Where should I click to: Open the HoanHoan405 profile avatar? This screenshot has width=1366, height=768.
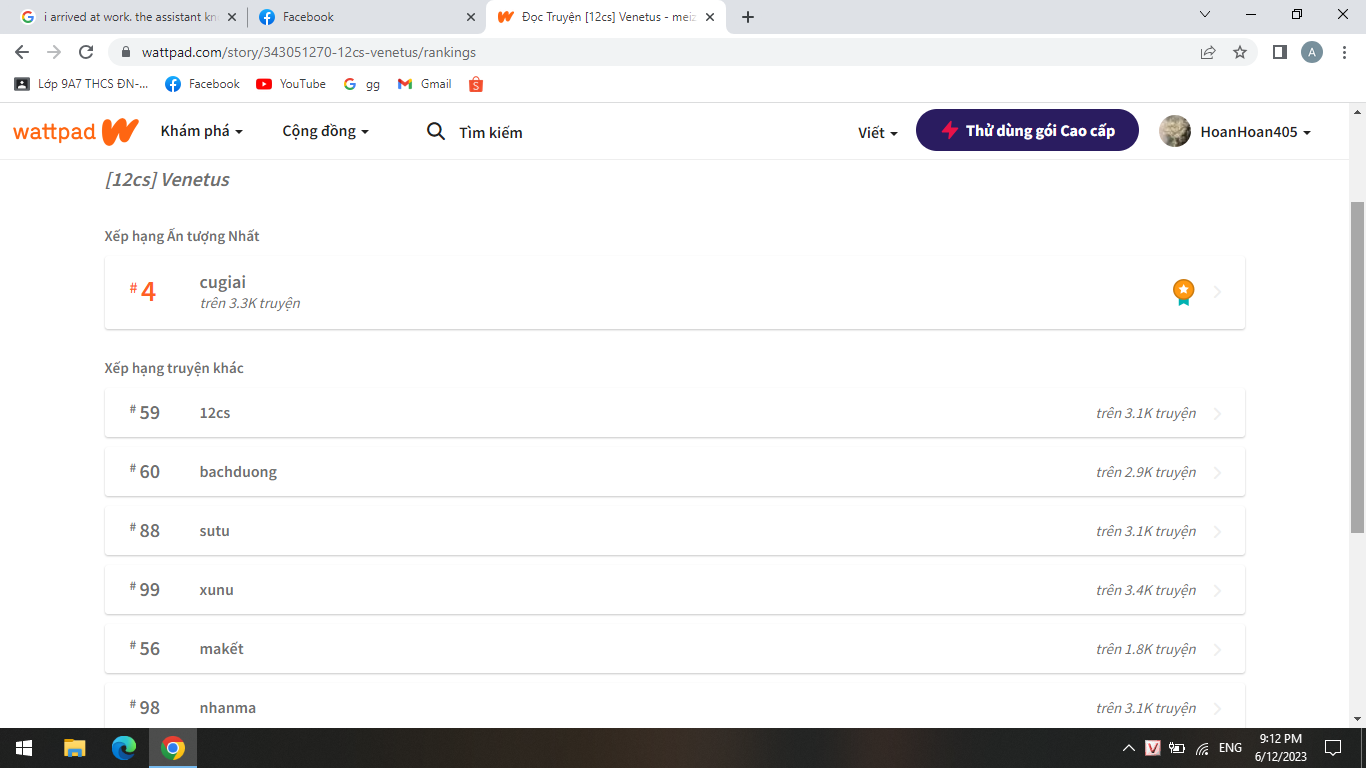[1175, 131]
